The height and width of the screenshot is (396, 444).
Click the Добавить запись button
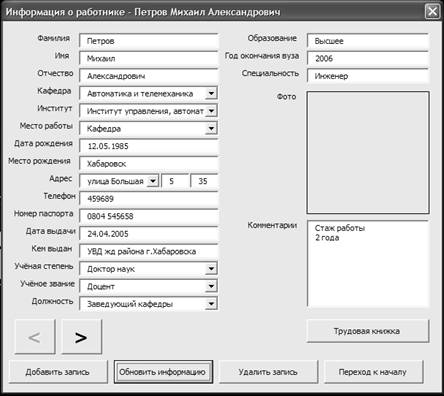(x=58, y=372)
